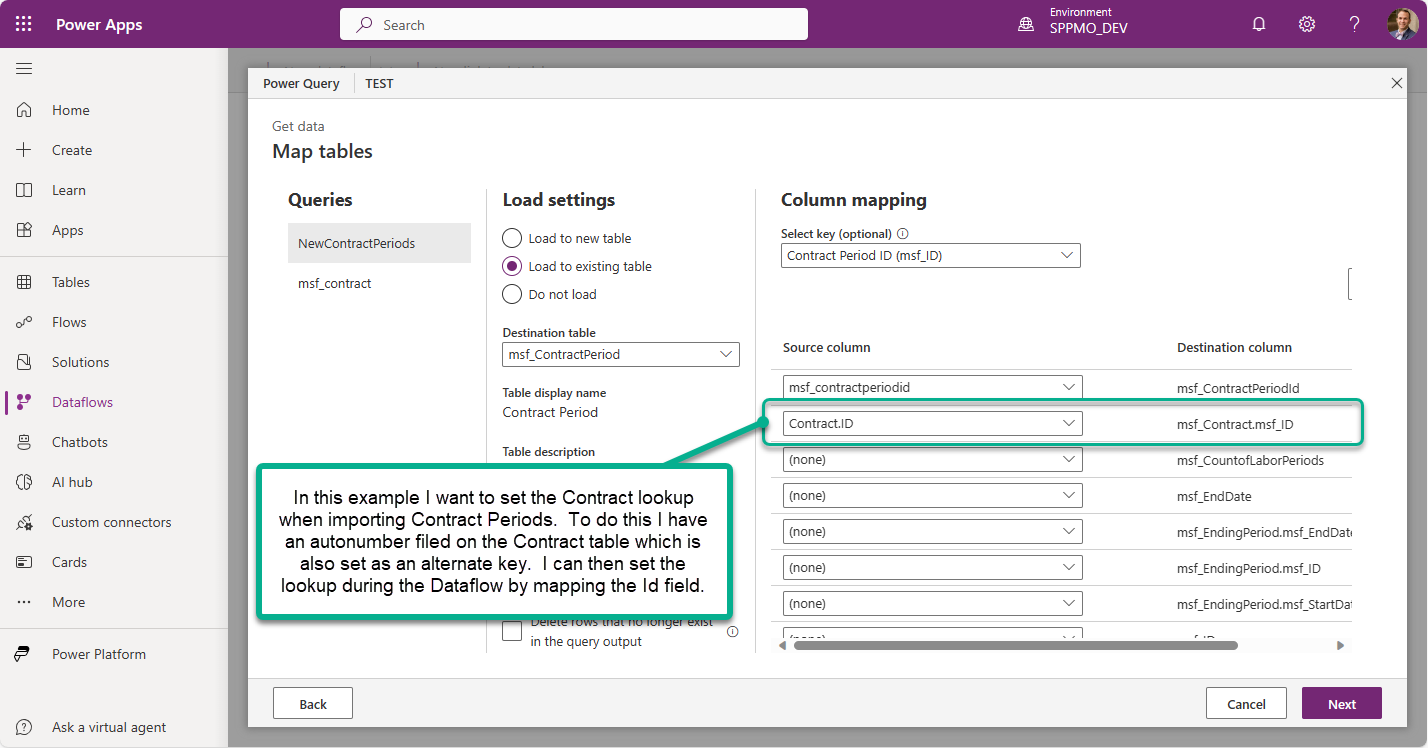Image resolution: width=1428 pixels, height=748 pixels.
Task: Close the Power Query dialog
Action: [1397, 83]
